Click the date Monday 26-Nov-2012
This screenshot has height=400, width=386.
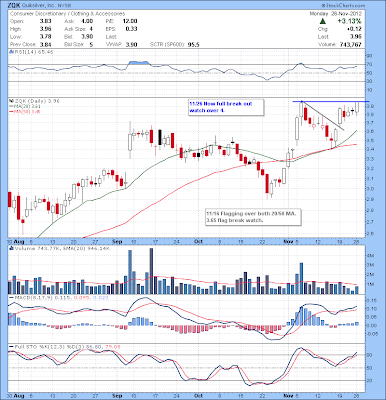tap(335, 14)
